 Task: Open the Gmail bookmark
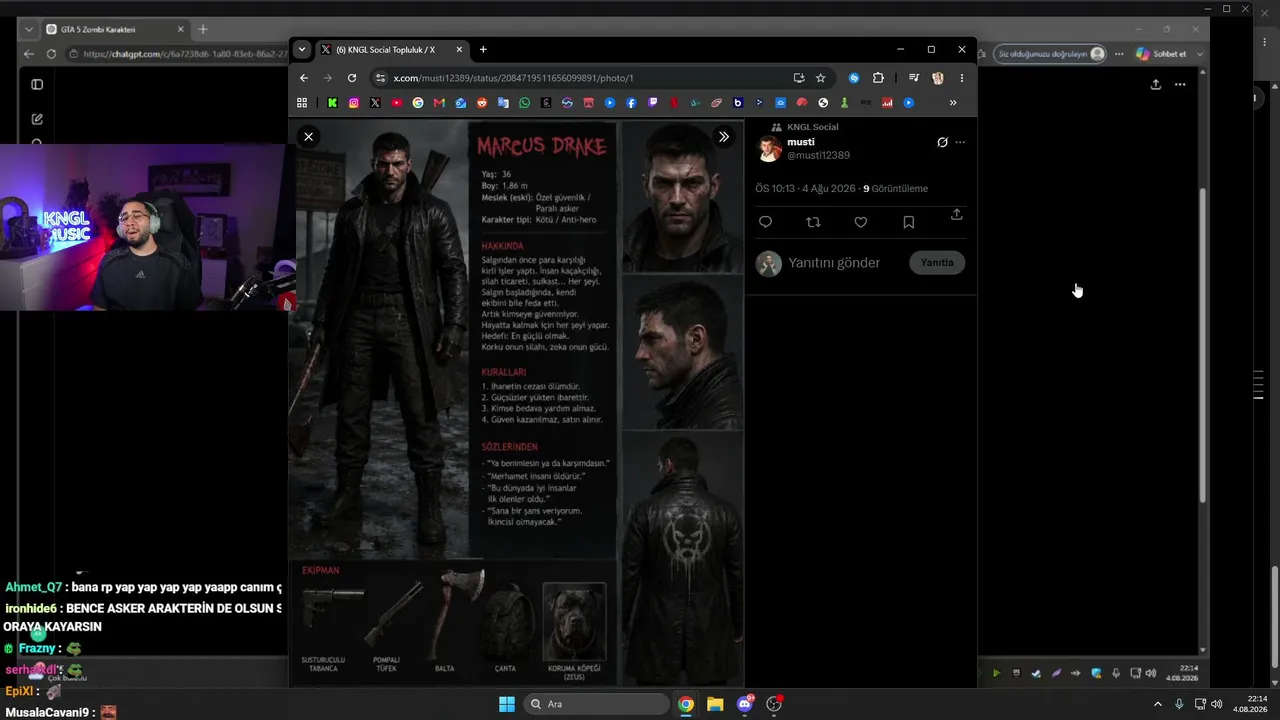[x=439, y=103]
